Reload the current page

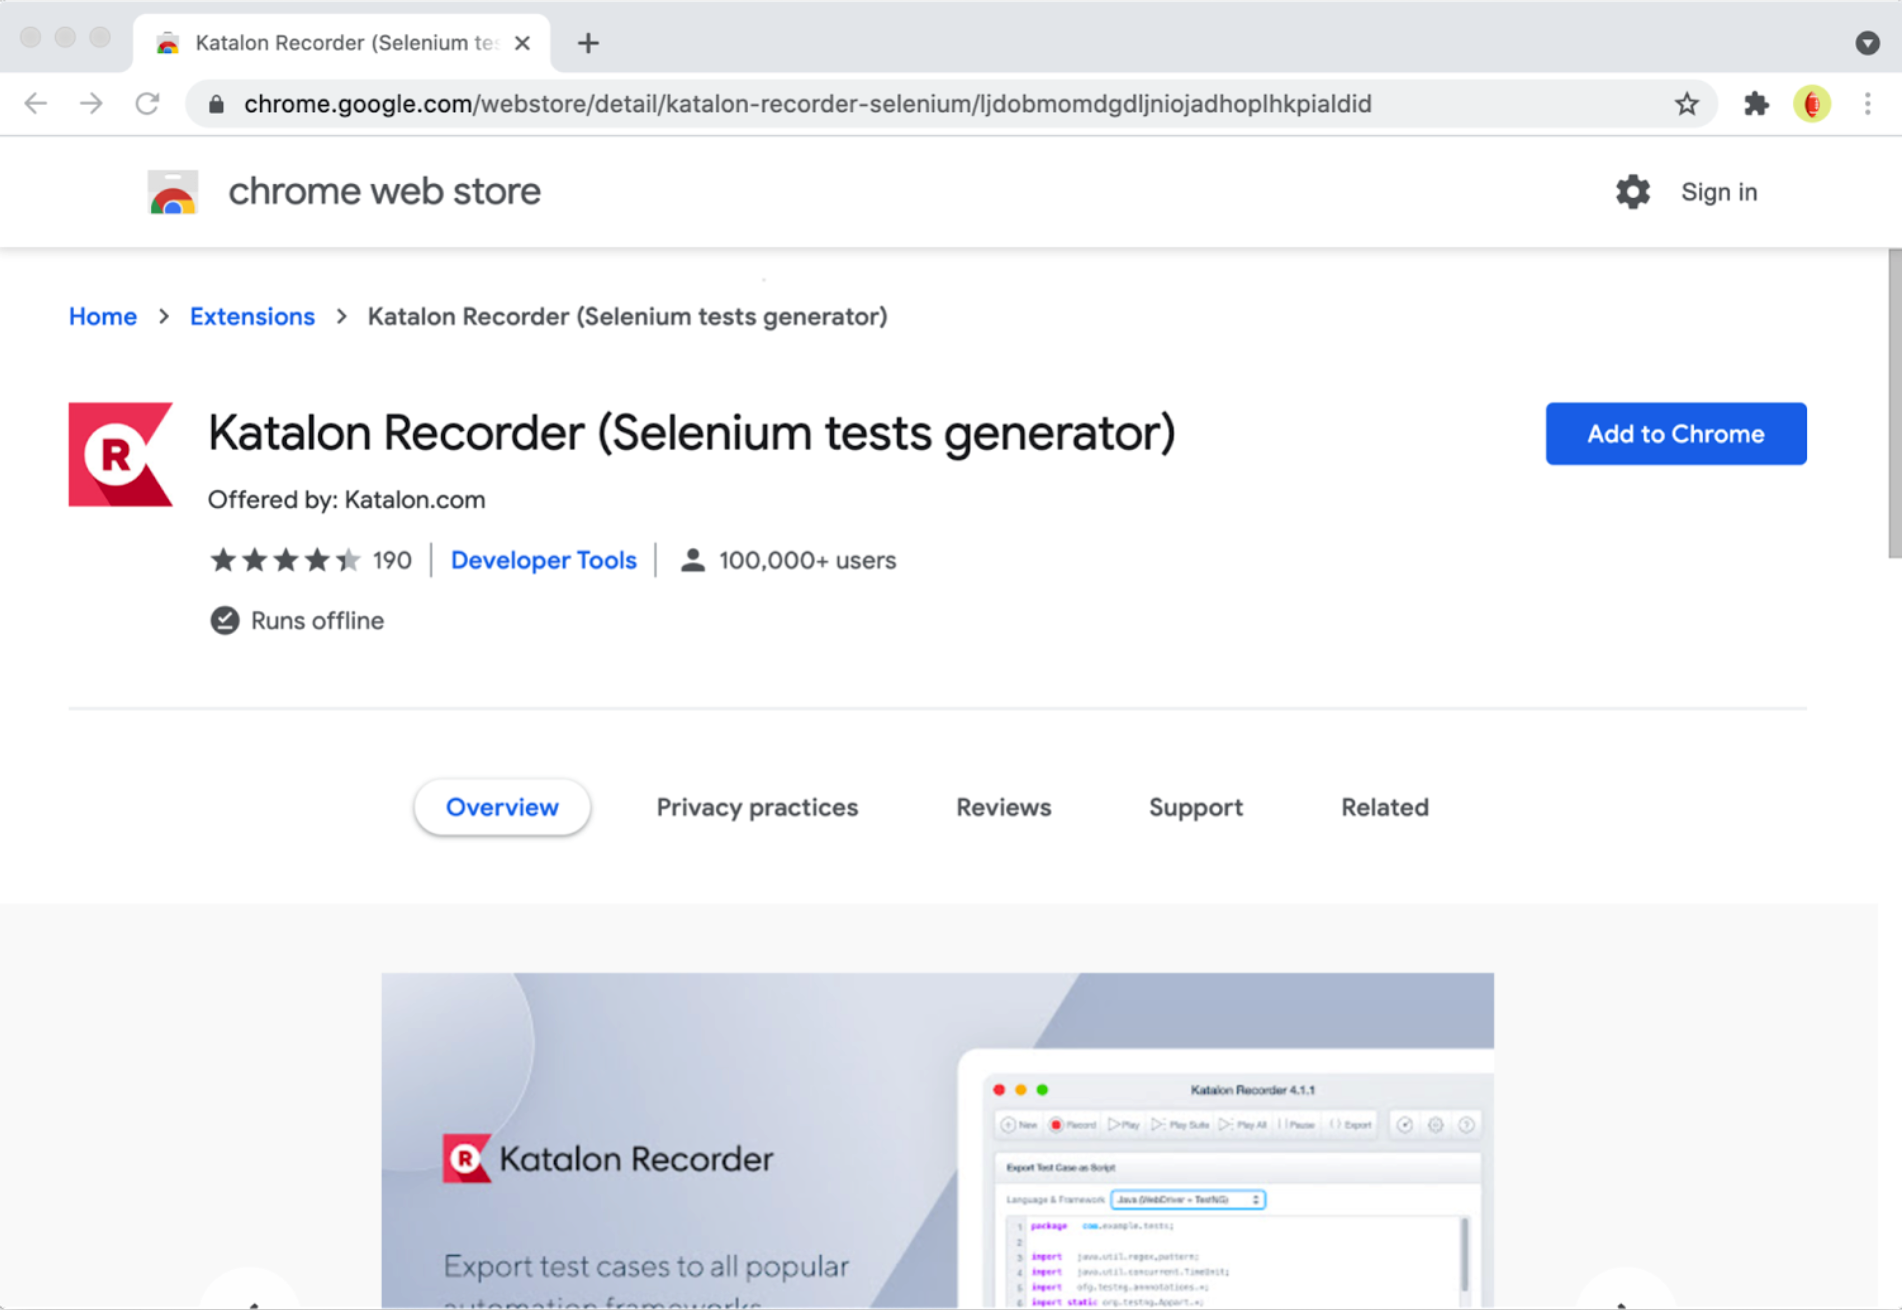(147, 104)
